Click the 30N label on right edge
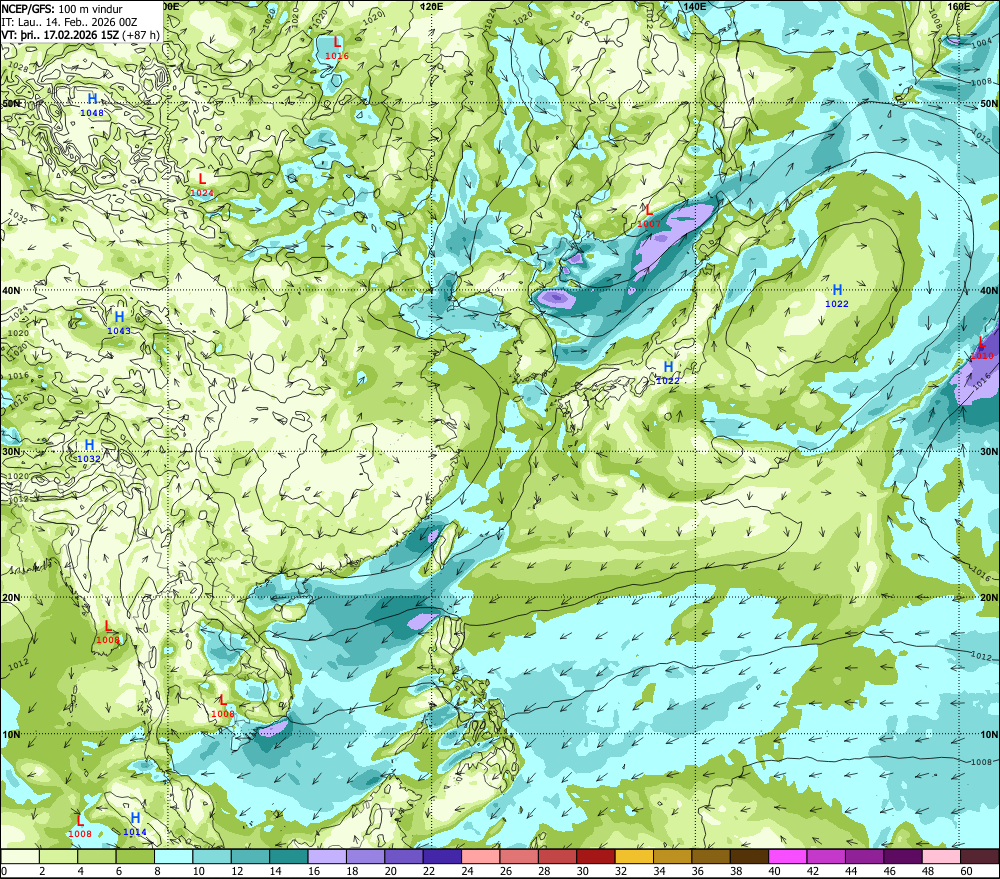 pos(989,451)
